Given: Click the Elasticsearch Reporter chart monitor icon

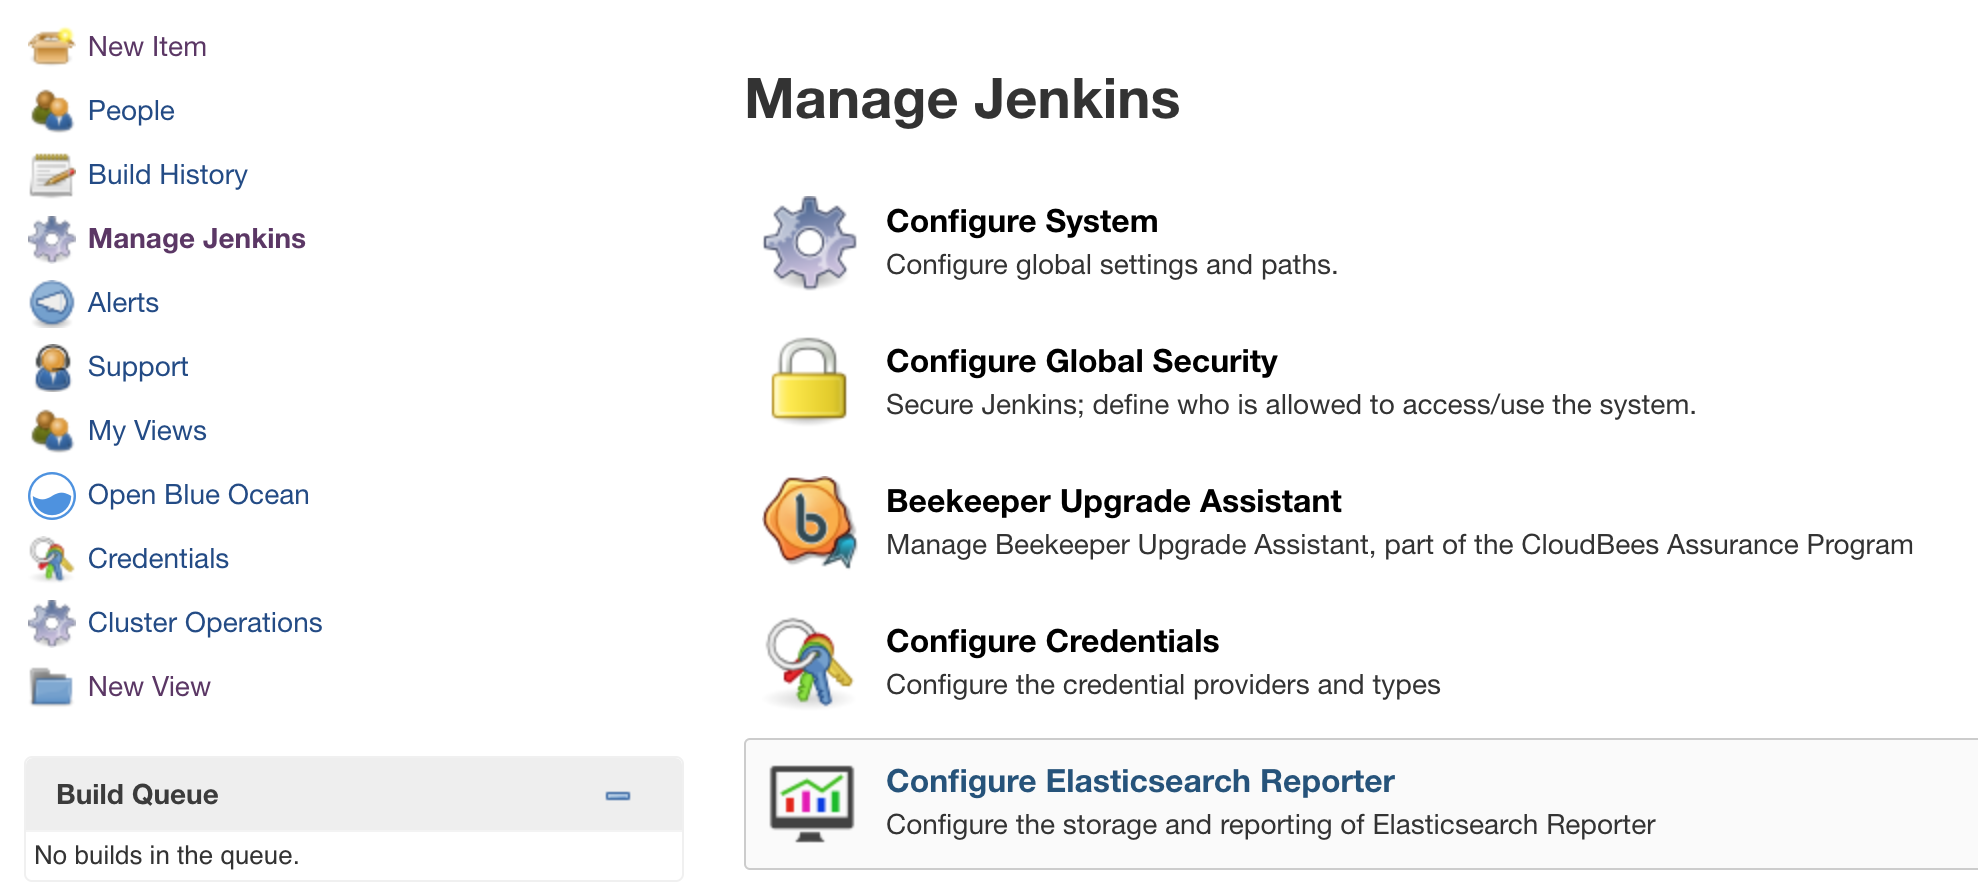Looking at the screenshot, I should (811, 803).
